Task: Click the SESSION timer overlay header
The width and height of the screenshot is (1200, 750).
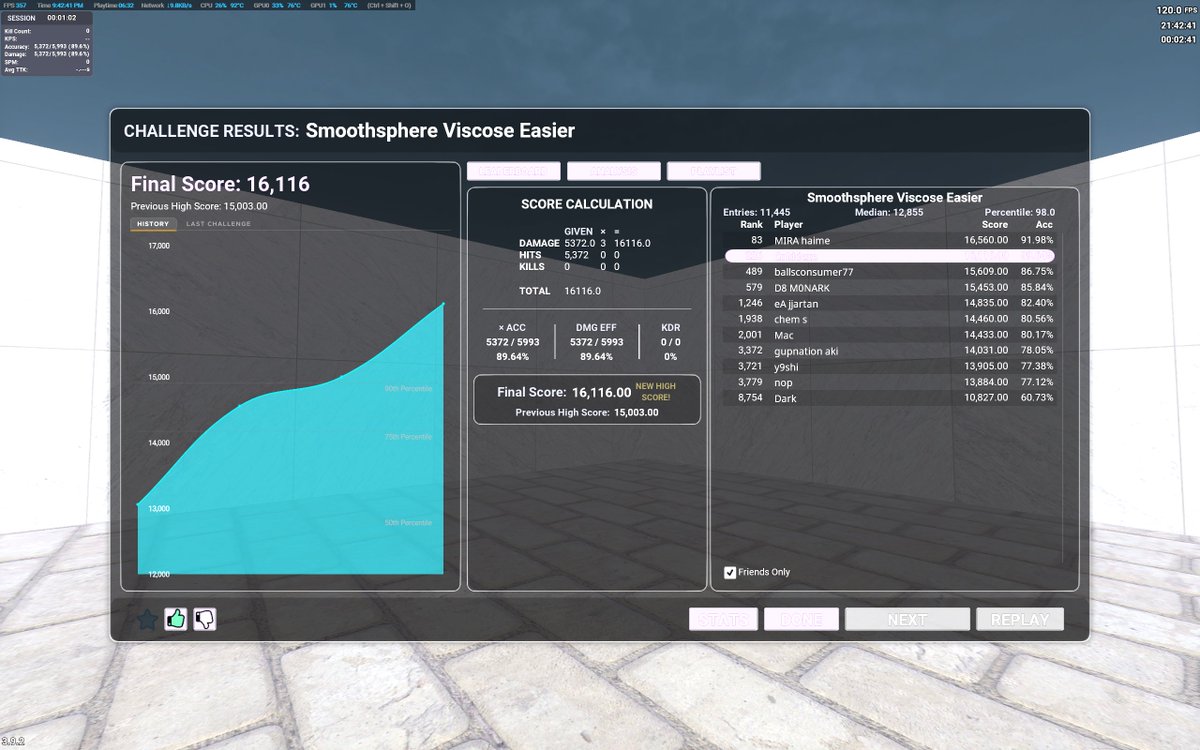Action: pyautogui.click(x=48, y=18)
